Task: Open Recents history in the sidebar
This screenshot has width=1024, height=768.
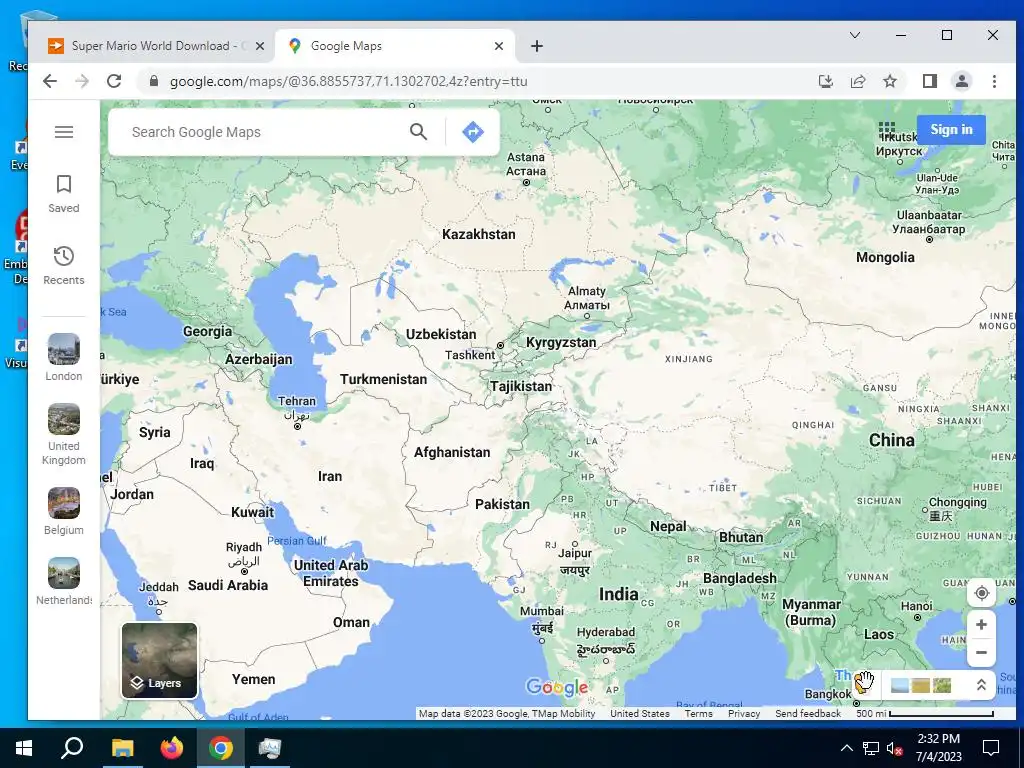Action: pos(63,265)
